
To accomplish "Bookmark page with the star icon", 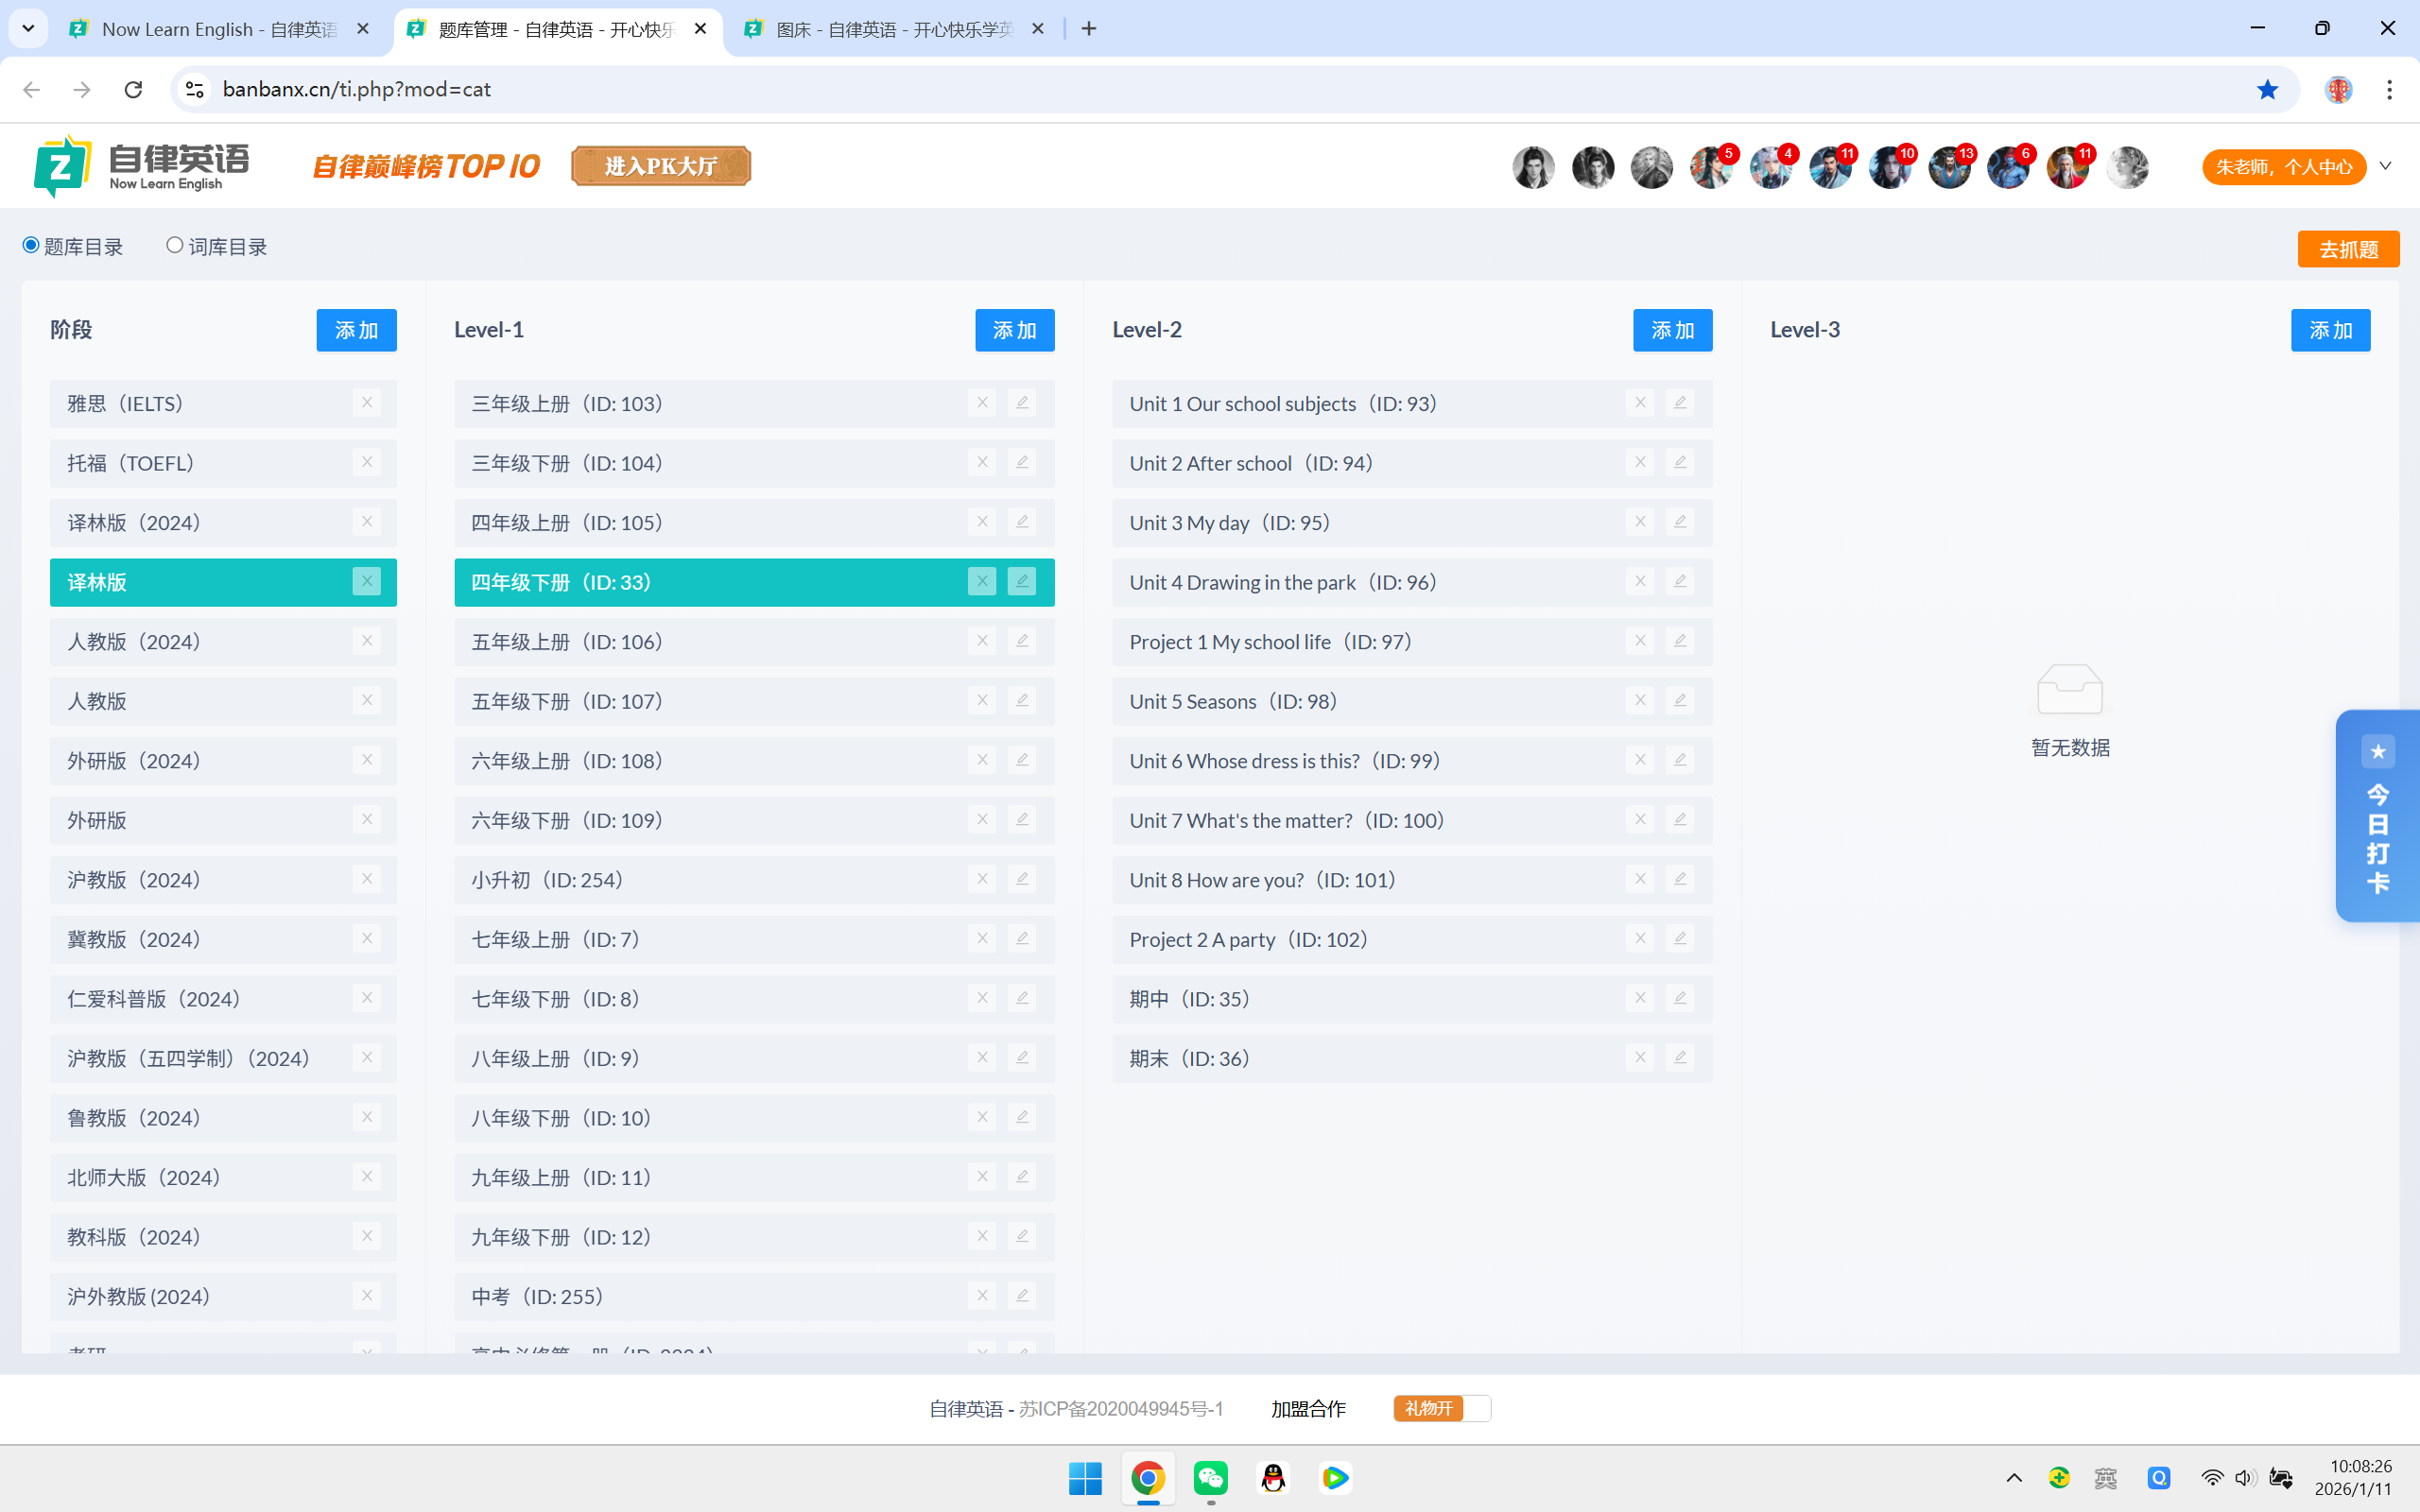I will point(2267,89).
